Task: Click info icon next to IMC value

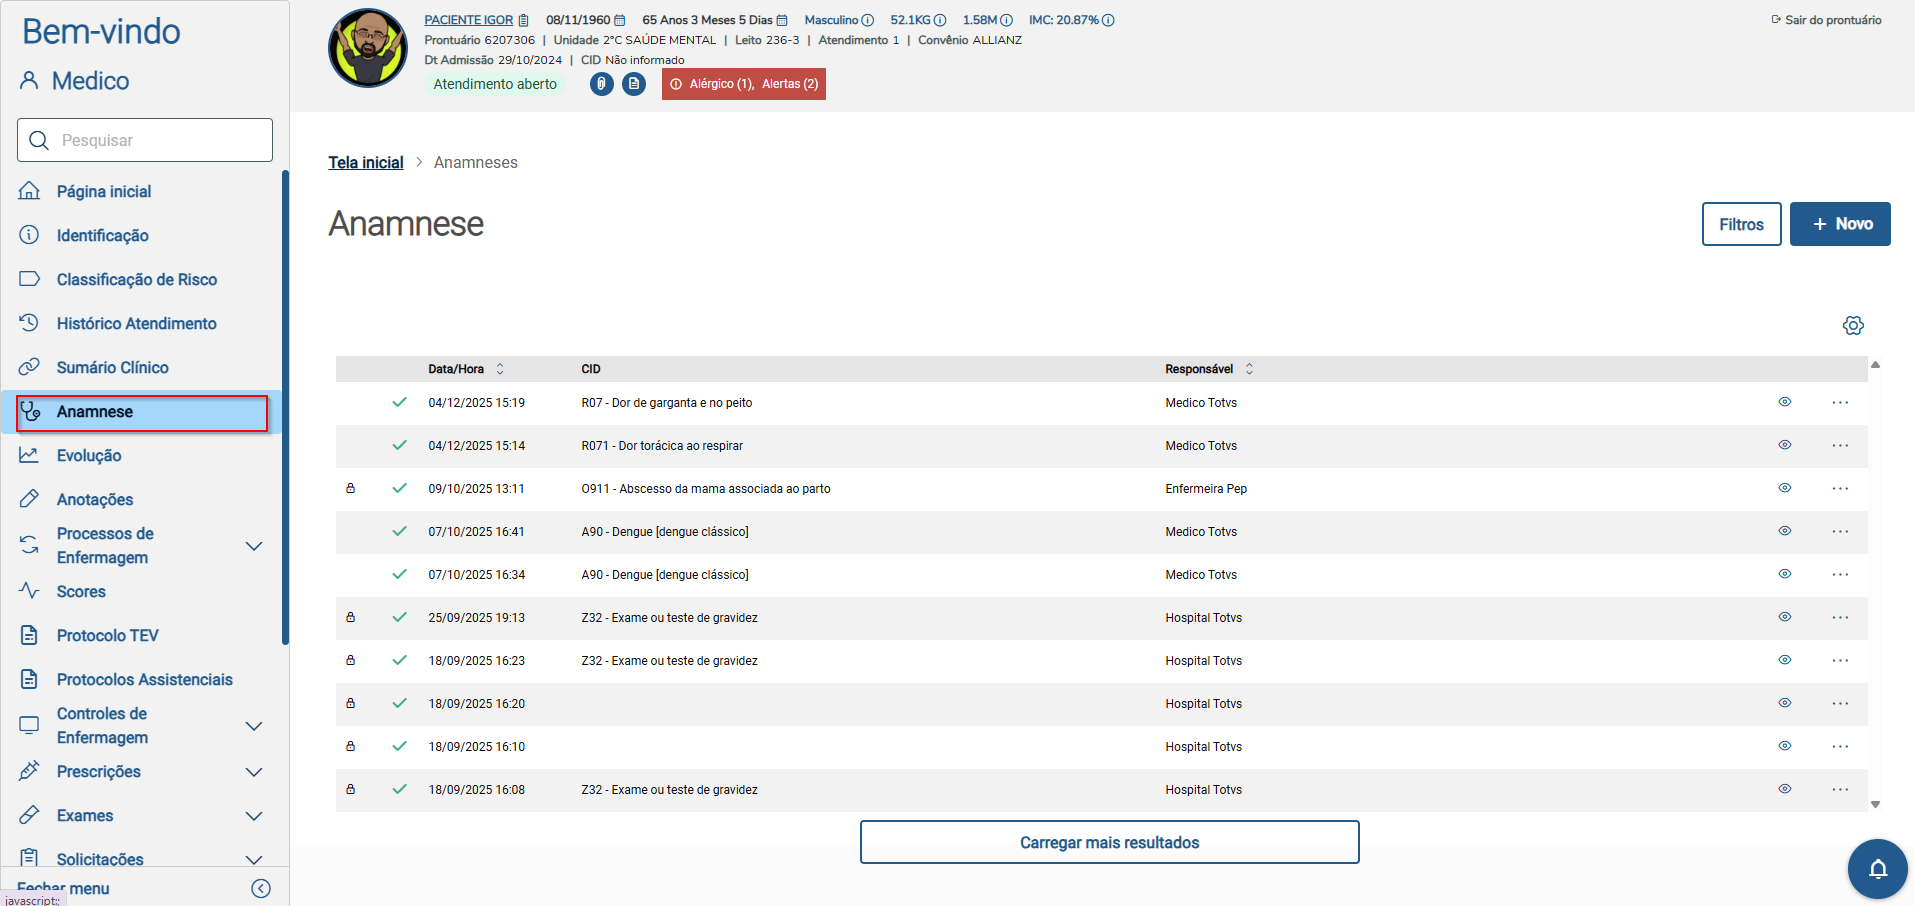Action: (1108, 20)
